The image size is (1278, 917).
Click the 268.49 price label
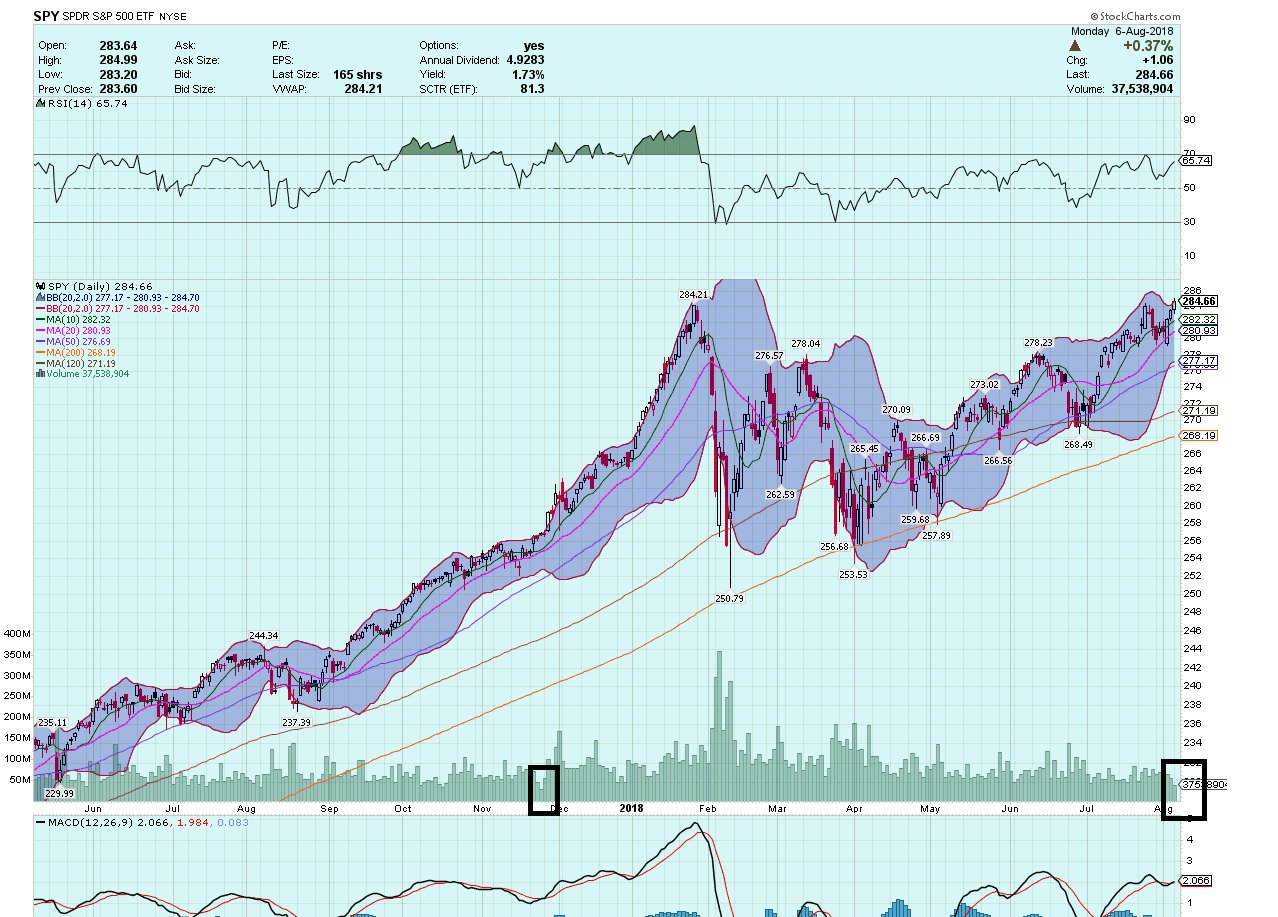coord(1078,444)
